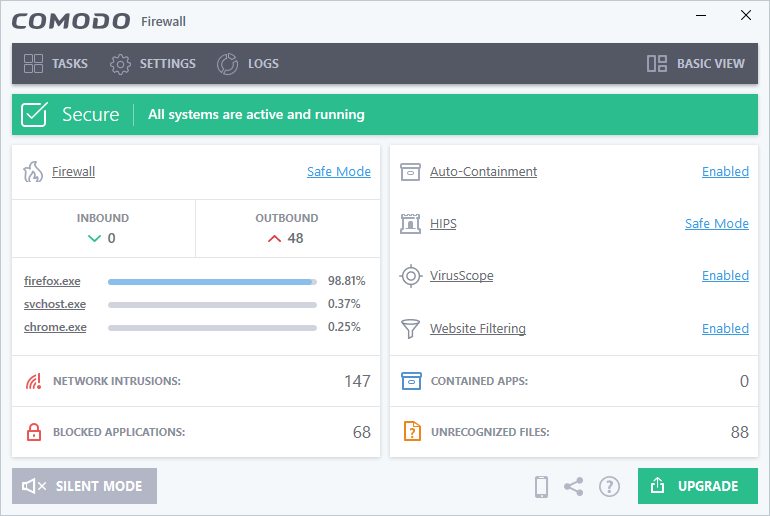The width and height of the screenshot is (770, 516).
Task: Change Firewall Safe Mode setting
Action: pyautogui.click(x=339, y=172)
